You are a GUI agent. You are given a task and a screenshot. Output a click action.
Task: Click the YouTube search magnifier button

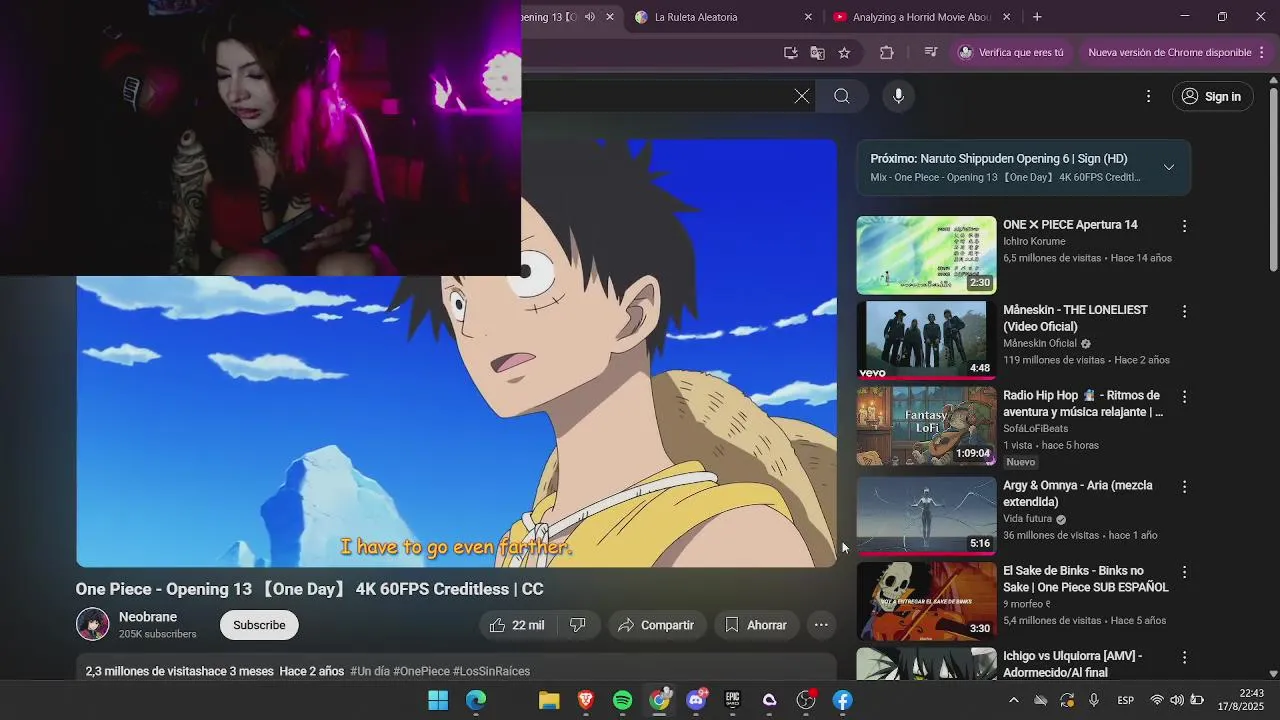(x=842, y=96)
